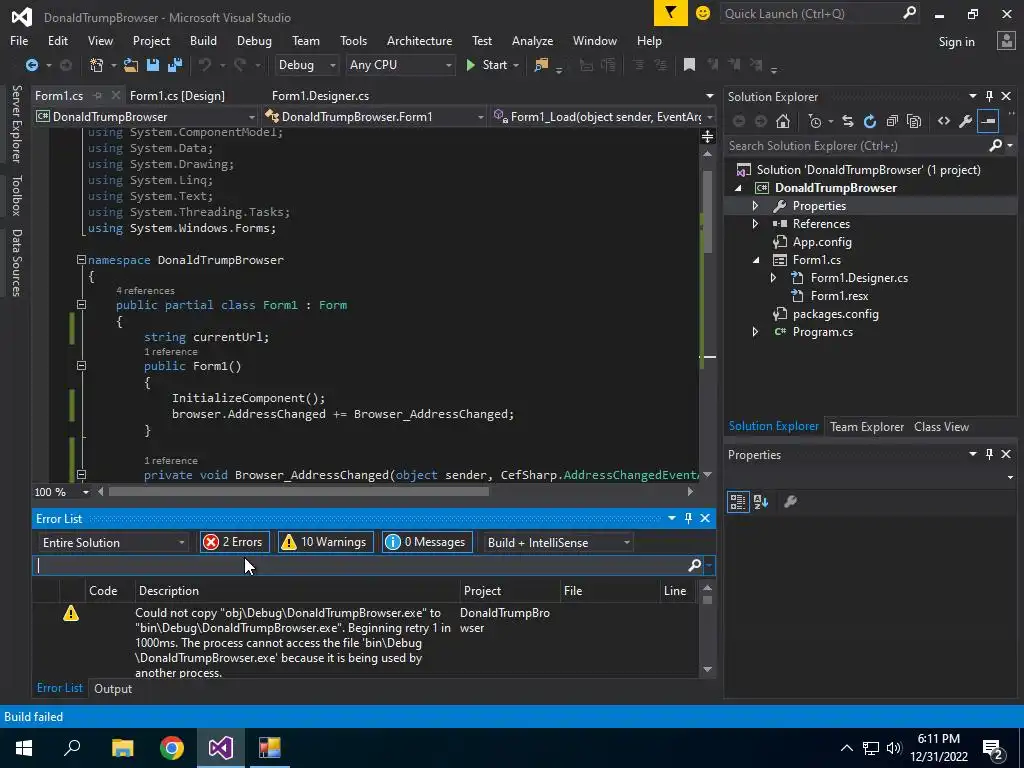
Task: Click the Solution Explorer search magnifier icon
Action: click(995, 146)
